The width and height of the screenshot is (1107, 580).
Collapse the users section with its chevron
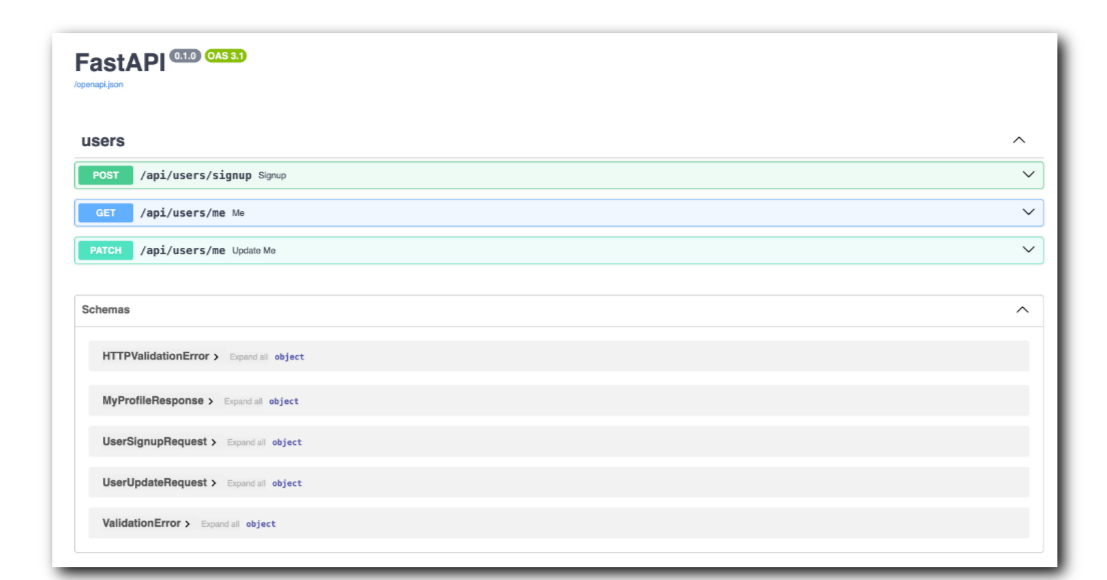[x=1019, y=140]
